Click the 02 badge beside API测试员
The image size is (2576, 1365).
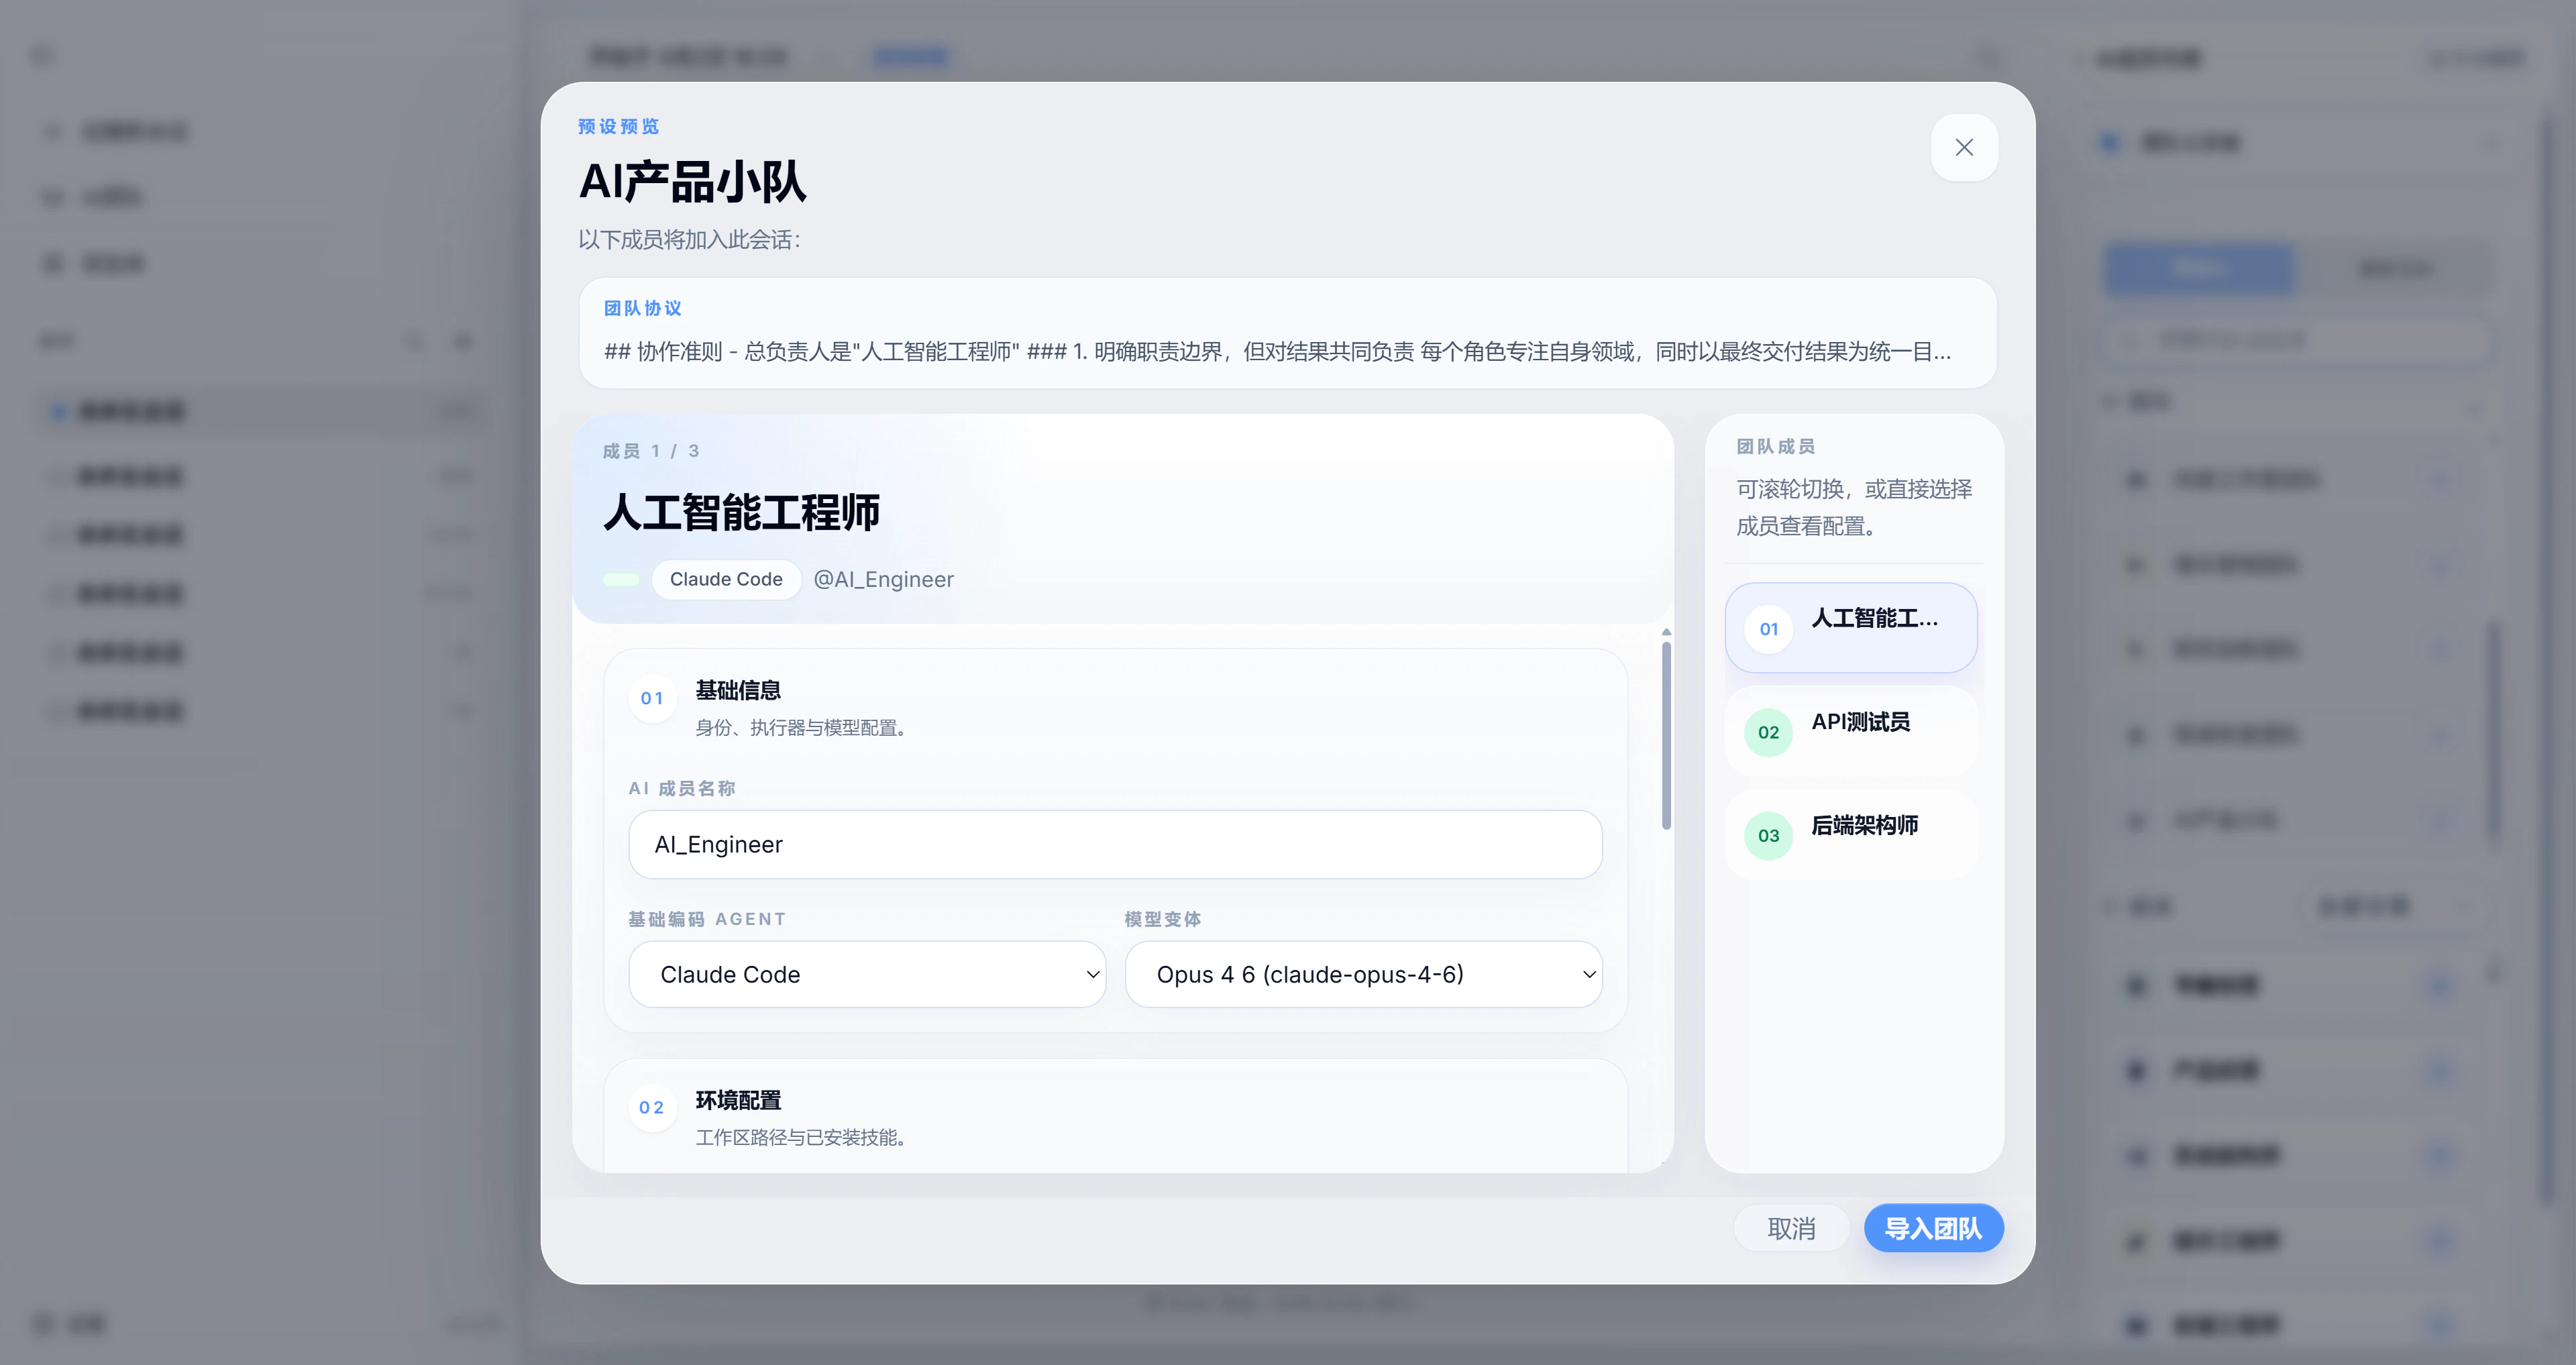(x=1768, y=732)
